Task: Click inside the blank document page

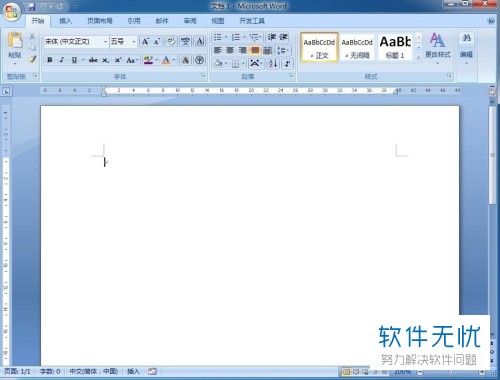Action: 250,235
